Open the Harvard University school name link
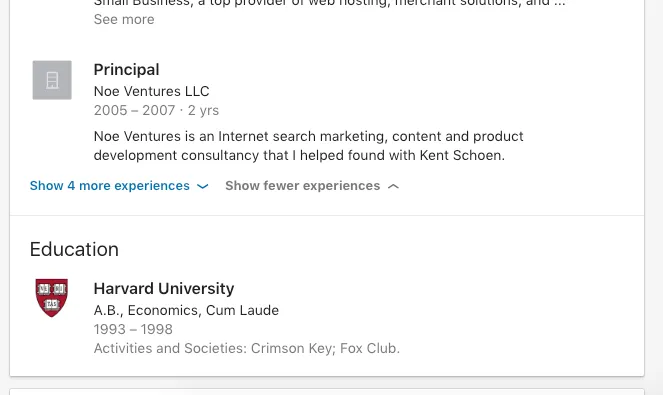Viewport: 663px width, 395px height. tap(164, 288)
